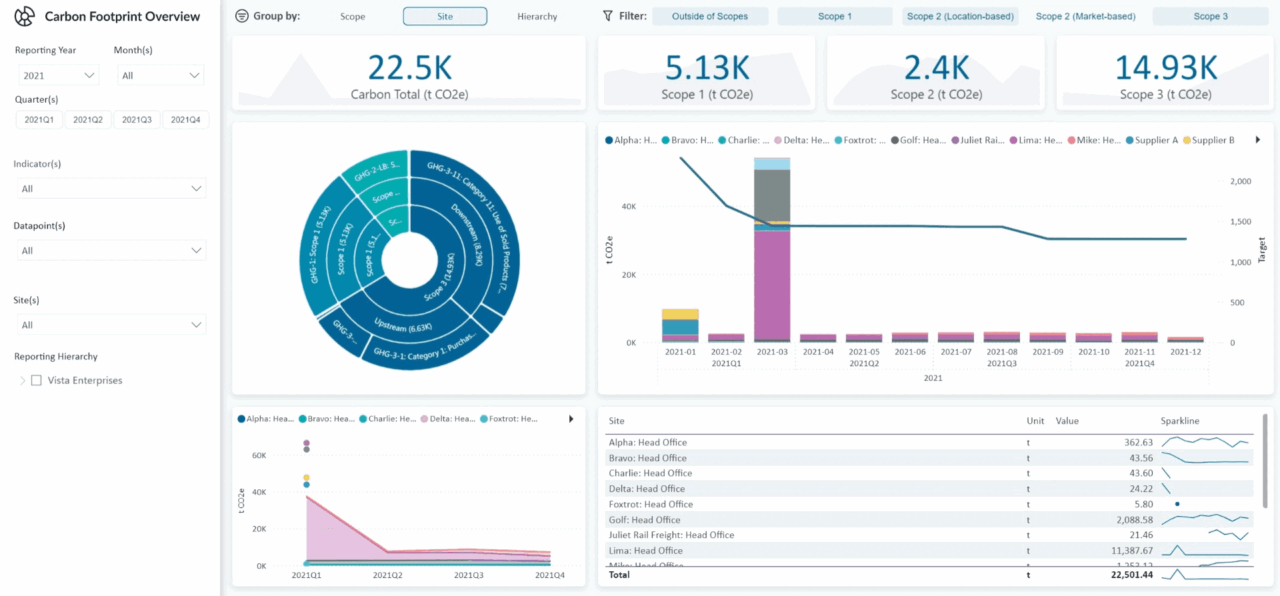The width and height of the screenshot is (1280, 596).
Task: Select the Scope grouping option
Action: point(352,15)
